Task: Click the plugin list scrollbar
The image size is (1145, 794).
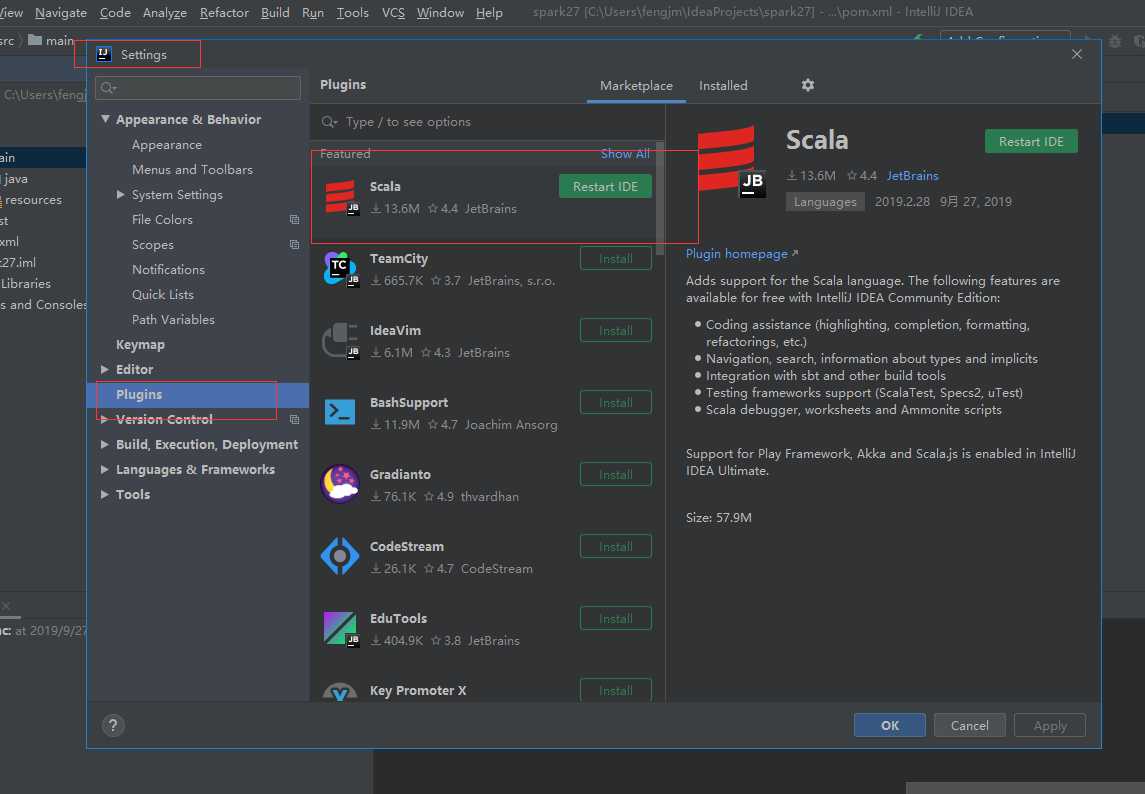Action: pos(659,199)
